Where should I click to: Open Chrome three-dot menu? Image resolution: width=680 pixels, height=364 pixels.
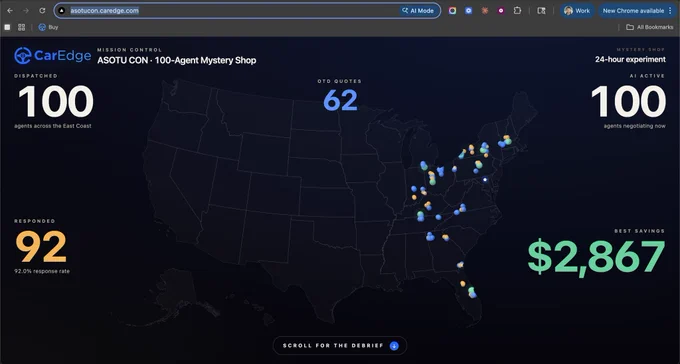tap(670, 10)
